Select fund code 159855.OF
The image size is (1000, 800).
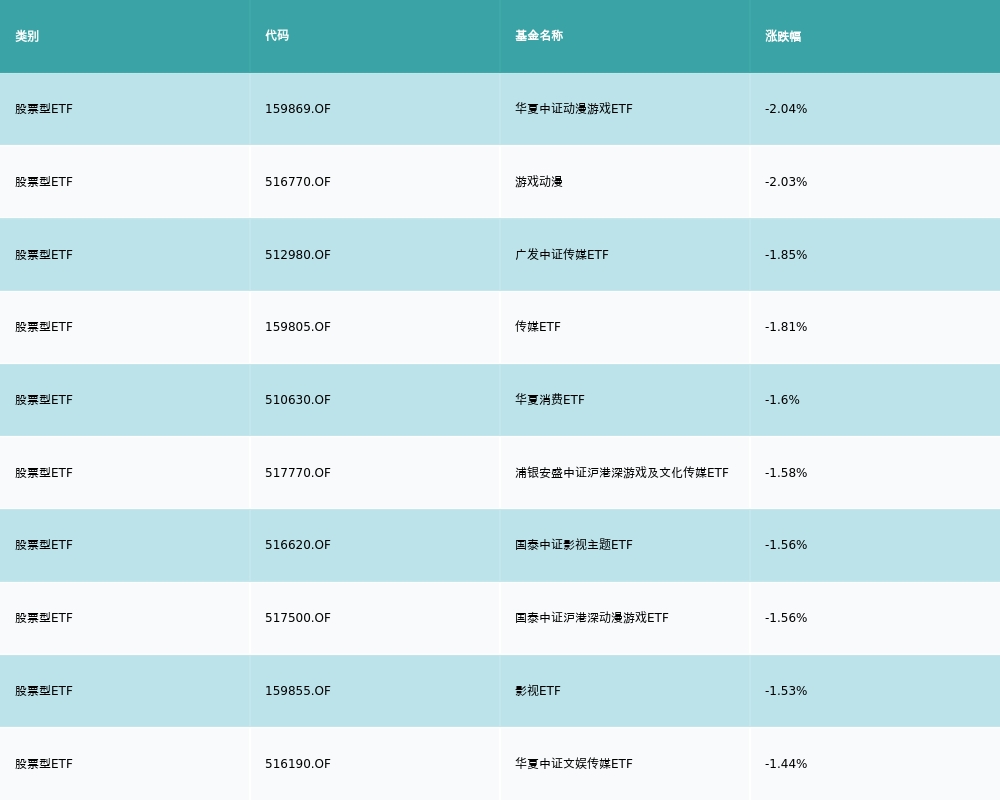click(x=298, y=691)
